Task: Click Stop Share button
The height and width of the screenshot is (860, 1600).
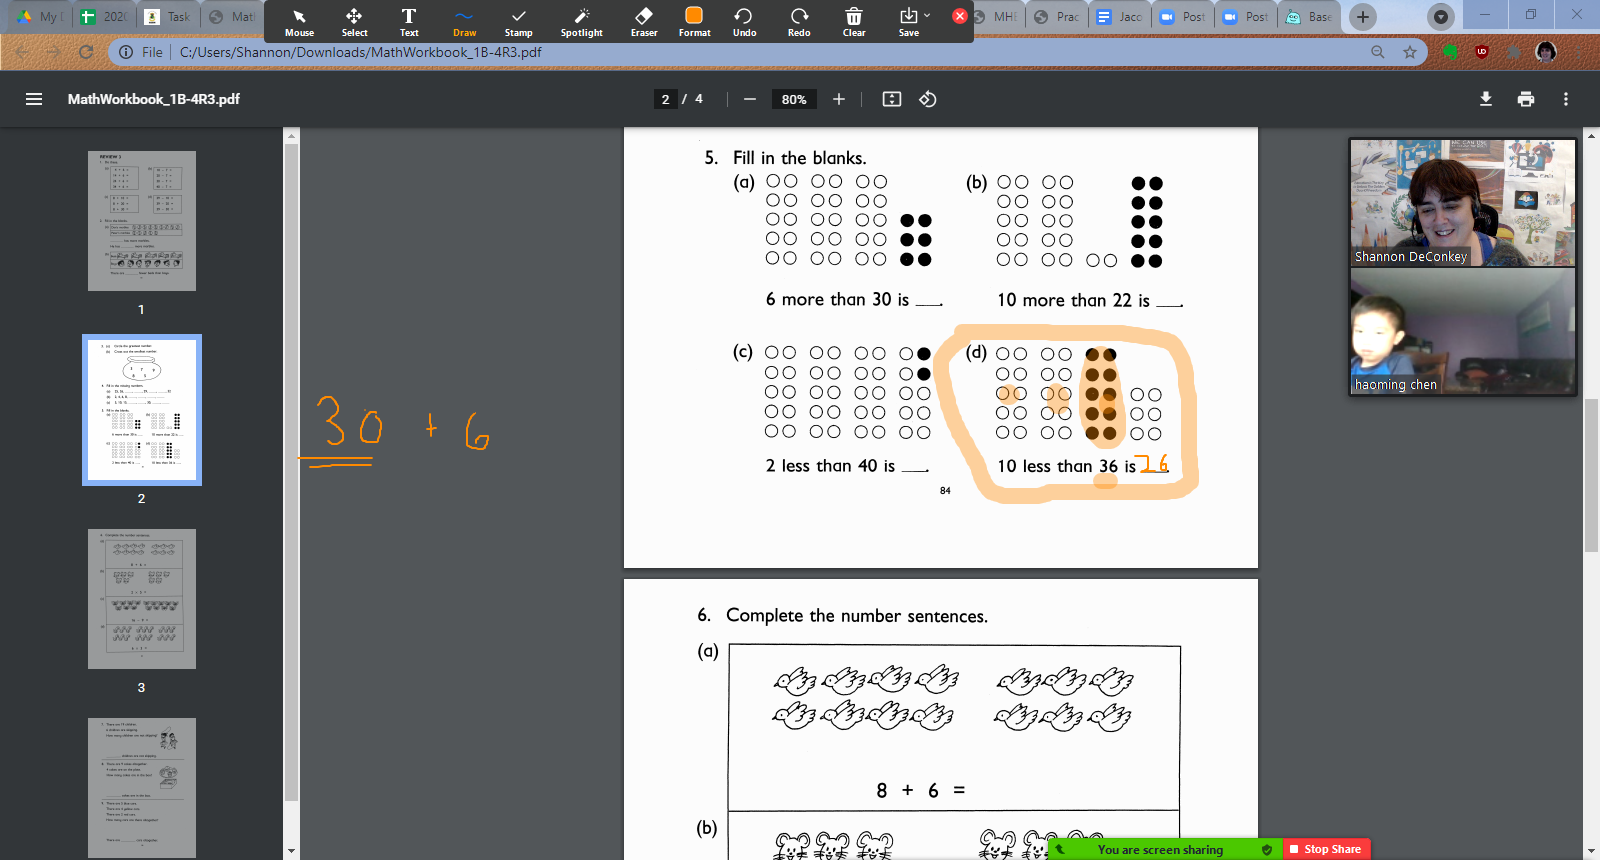Action: pyautogui.click(x=1325, y=849)
